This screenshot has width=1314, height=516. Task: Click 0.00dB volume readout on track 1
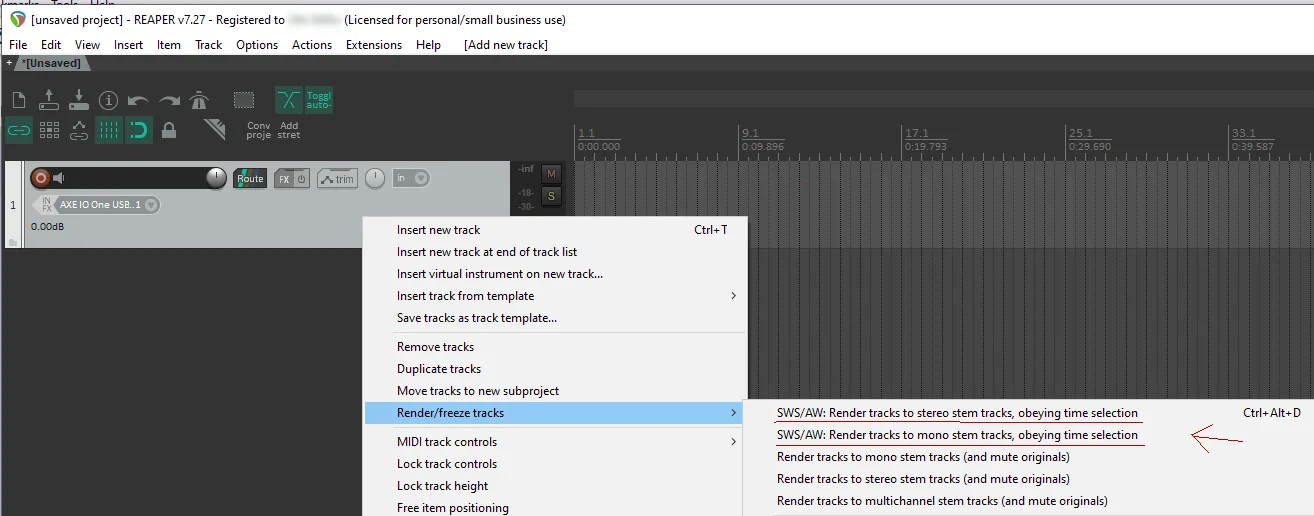(x=47, y=226)
